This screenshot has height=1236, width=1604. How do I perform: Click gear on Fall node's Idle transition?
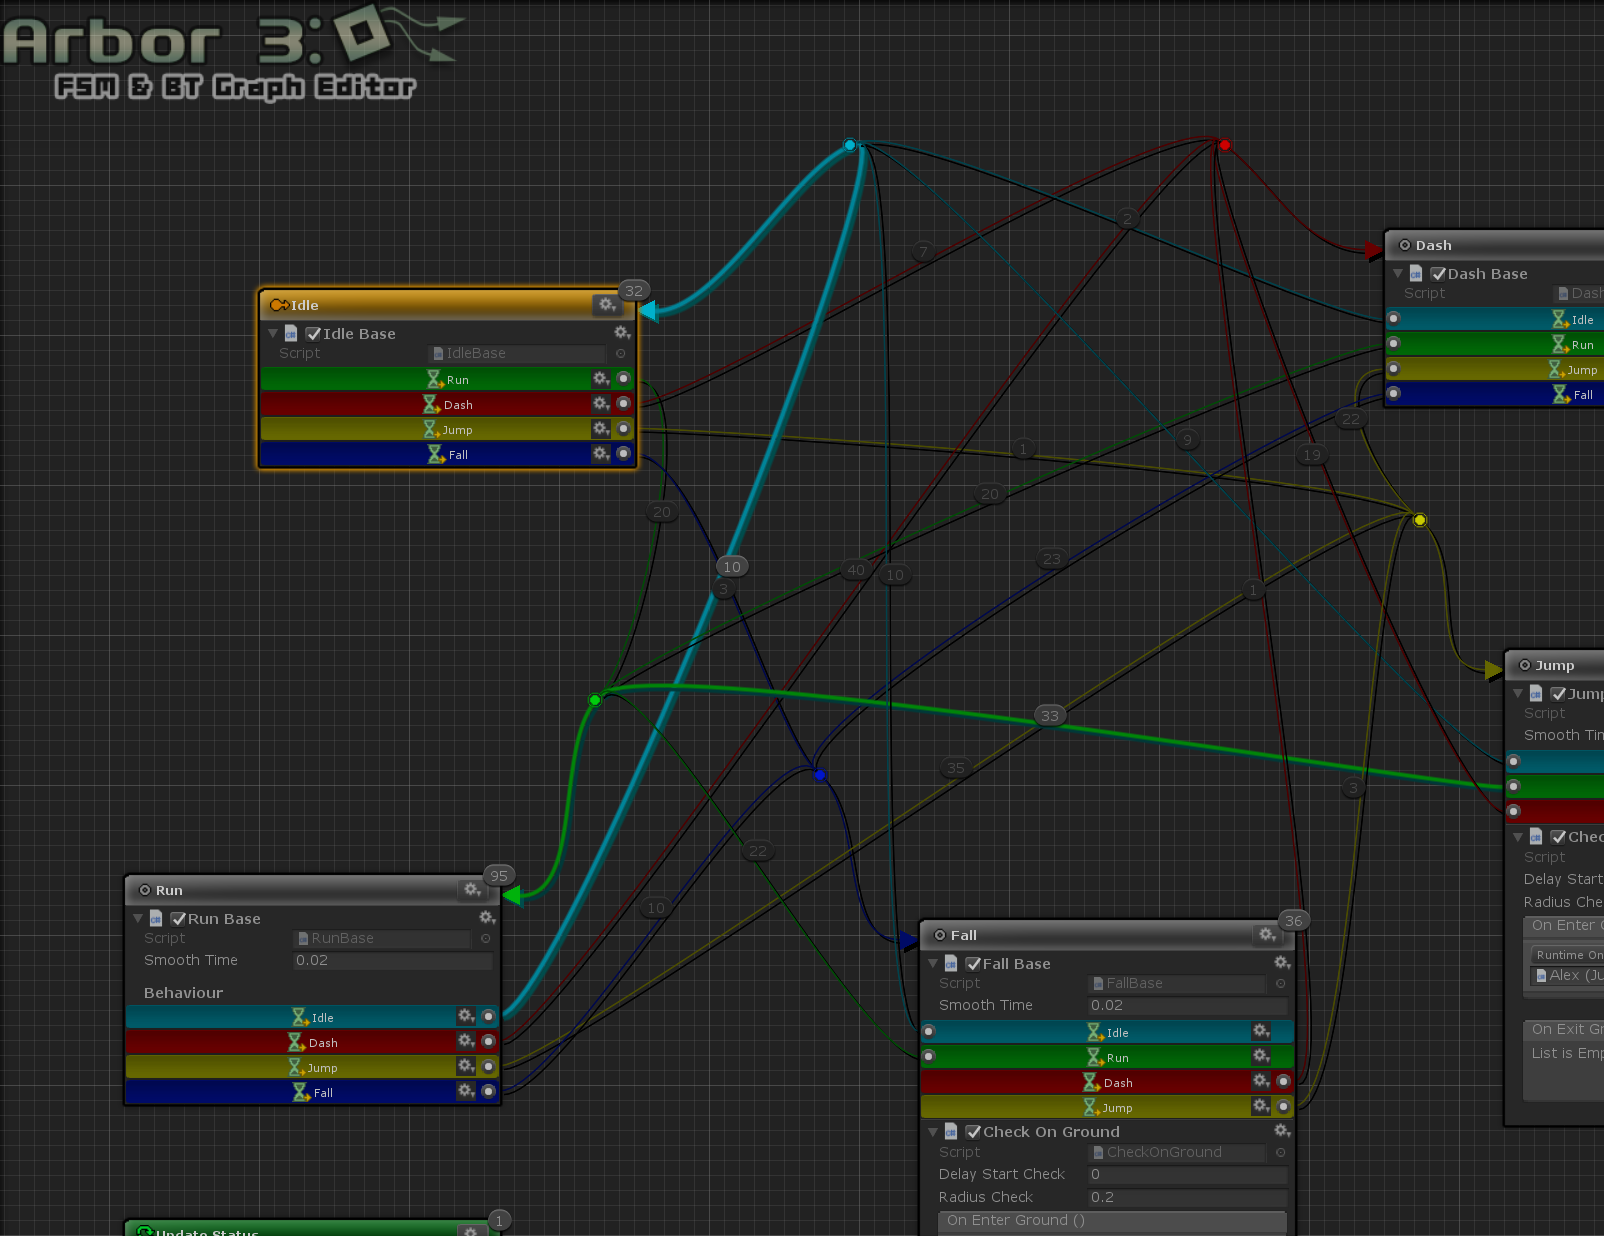(x=1261, y=1031)
